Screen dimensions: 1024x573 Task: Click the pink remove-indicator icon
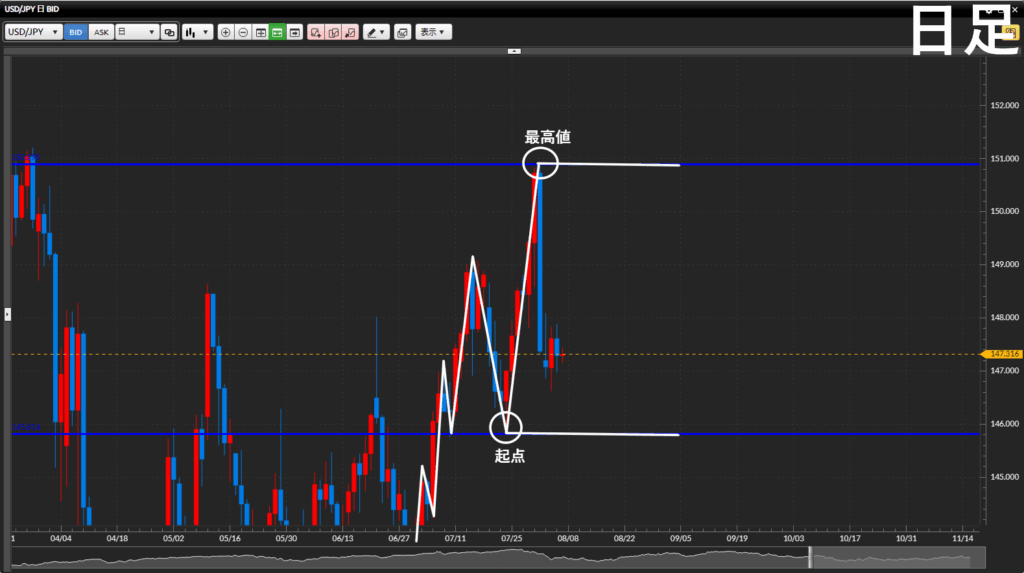351,32
